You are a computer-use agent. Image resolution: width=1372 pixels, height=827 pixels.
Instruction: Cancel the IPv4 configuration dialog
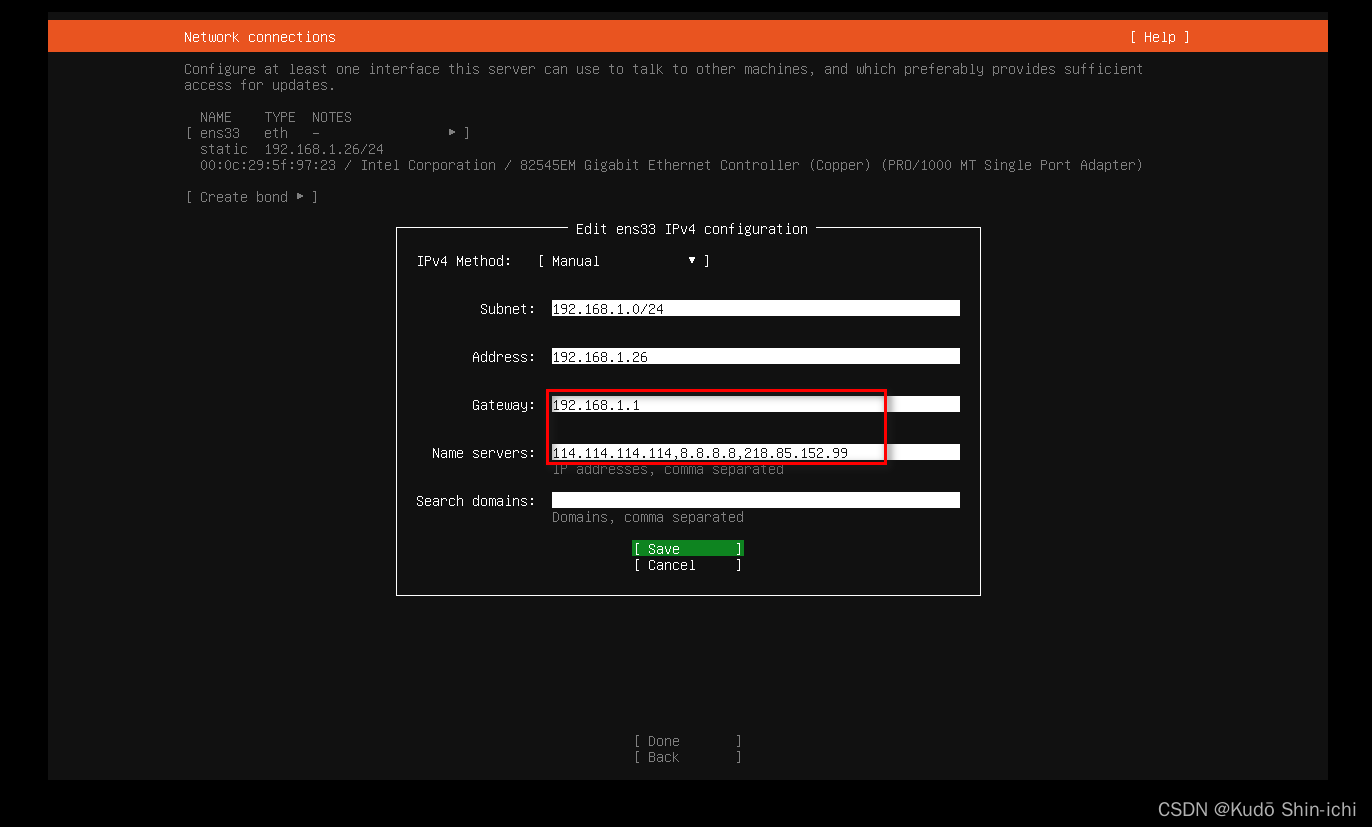(x=687, y=565)
